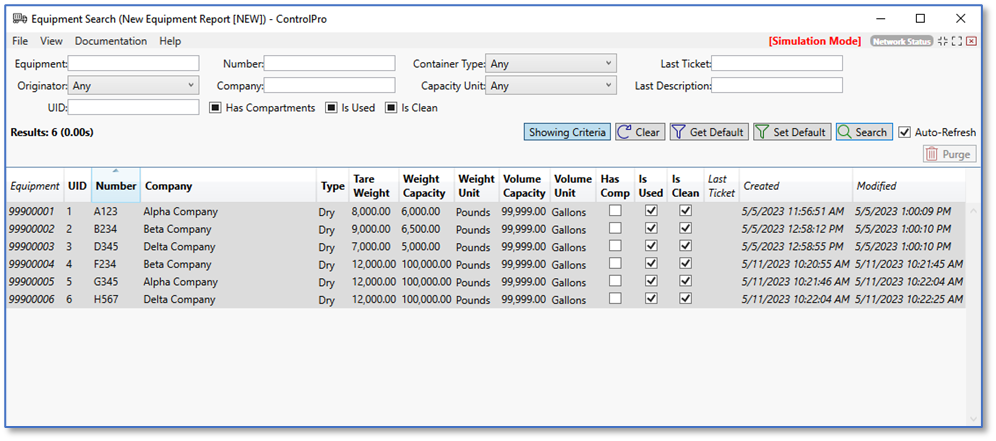Screen dimensions: 996x441
Task: Click the Network Status indicator
Action: pyautogui.click(x=901, y=41)
